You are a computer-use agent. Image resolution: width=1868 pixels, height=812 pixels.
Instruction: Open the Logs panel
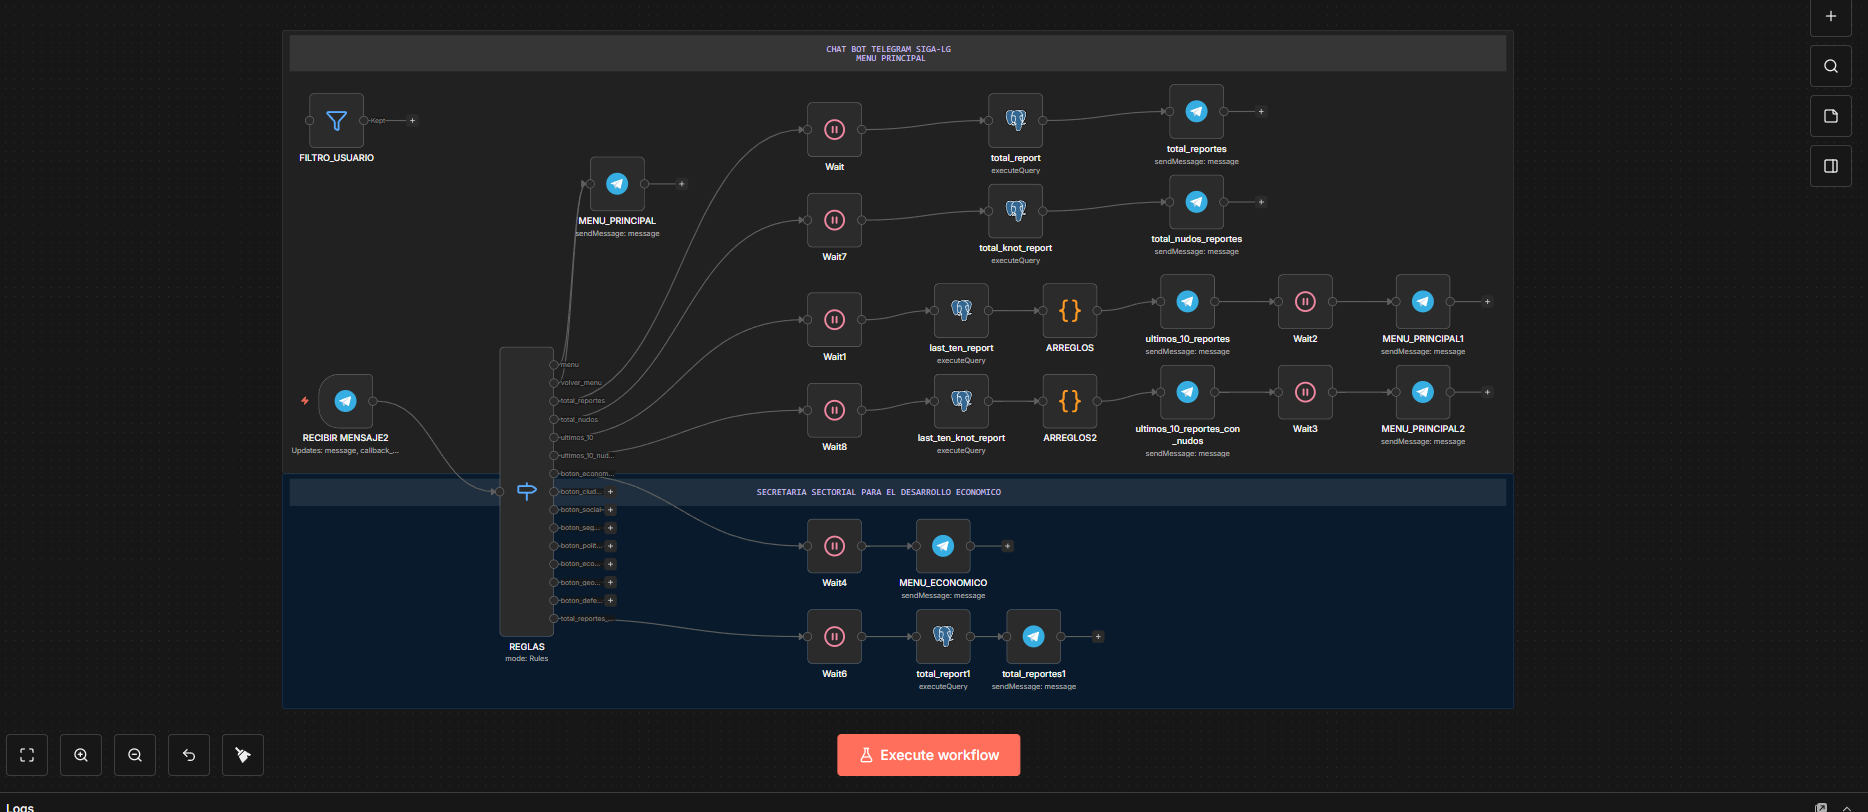tap(20, 807)
